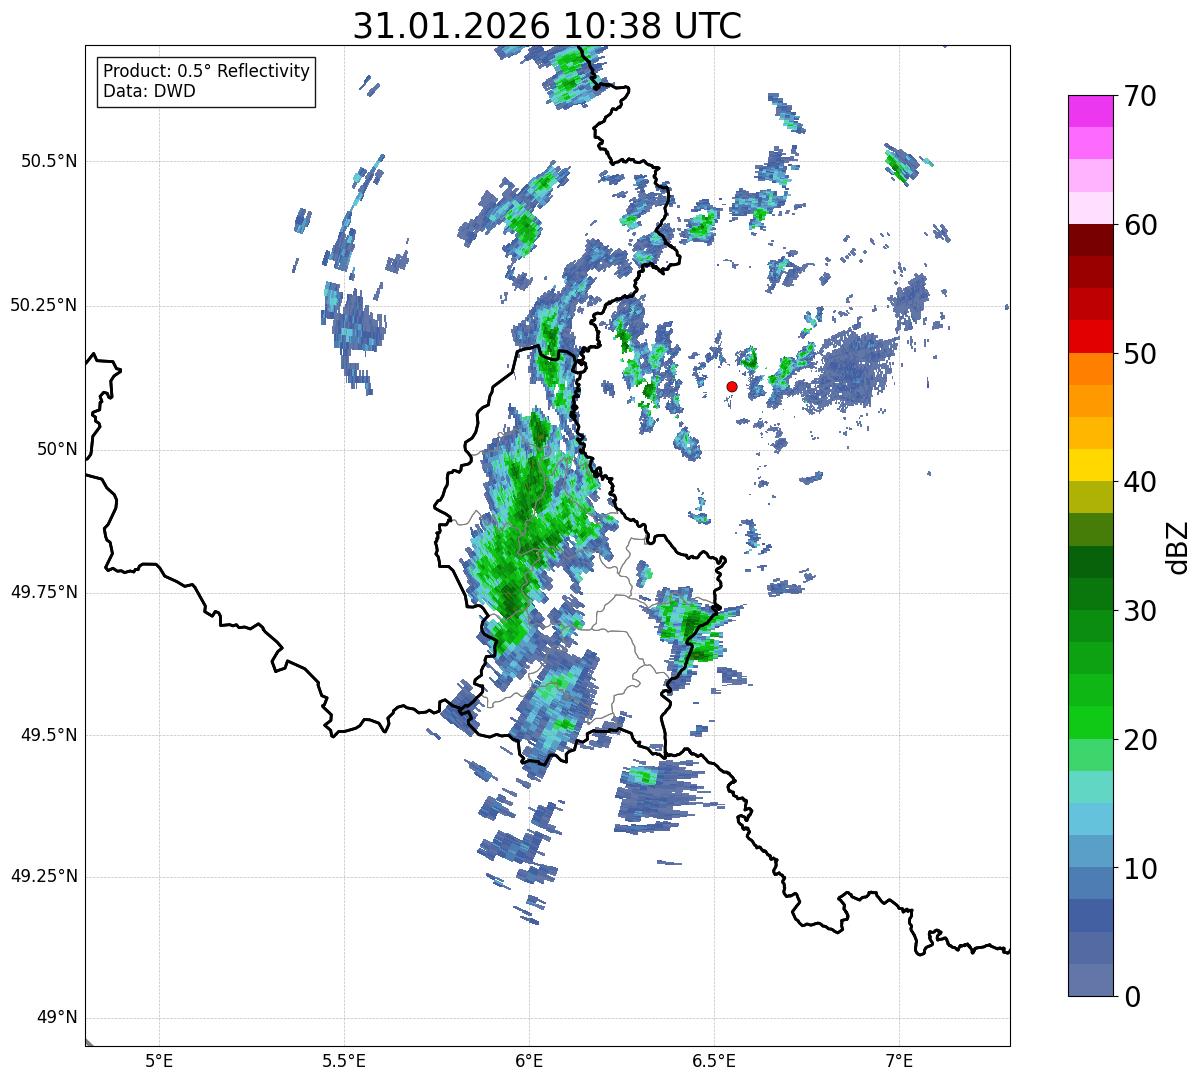Image resolution: width=1202 pixels, height=1081 pixels.
Task: Click the latitude label 50.25°N
Action: click(44, 305)
